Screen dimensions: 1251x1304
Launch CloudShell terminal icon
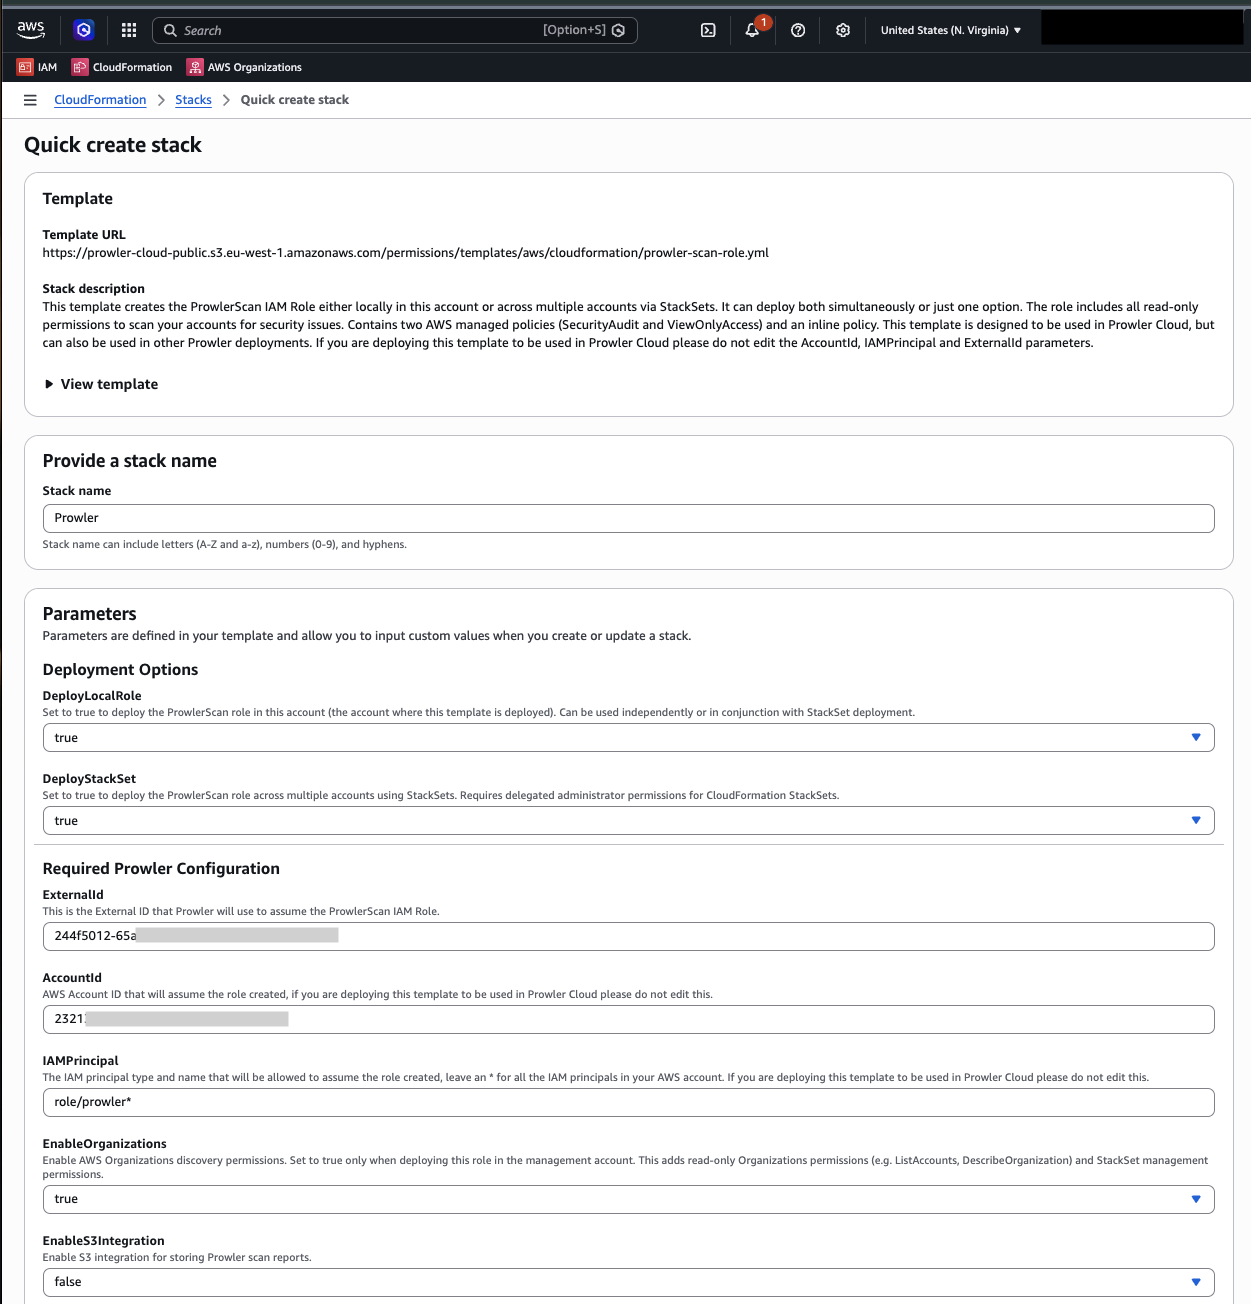click(708, 30)
